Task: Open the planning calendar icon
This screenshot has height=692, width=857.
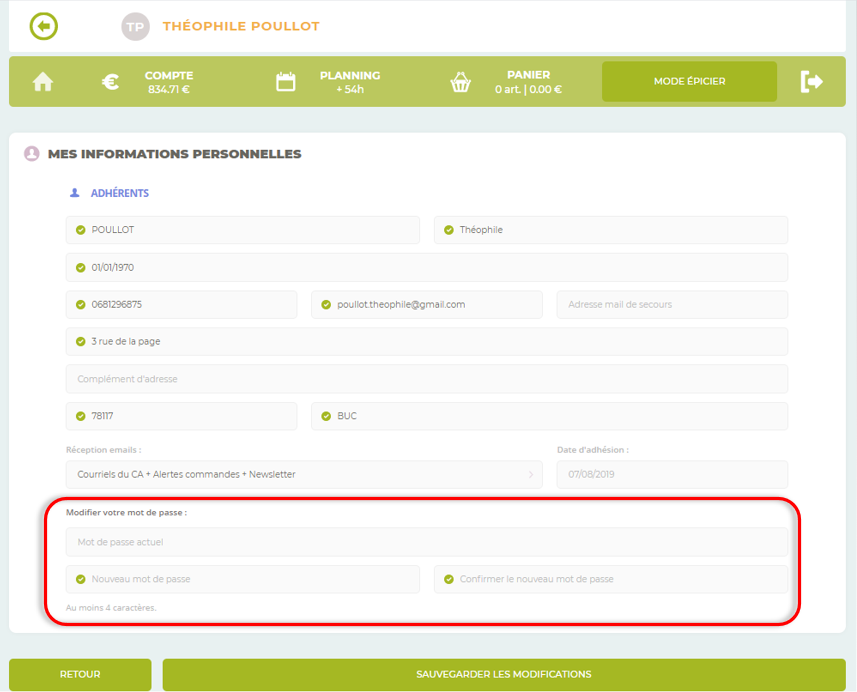Action: coord(286,82)
